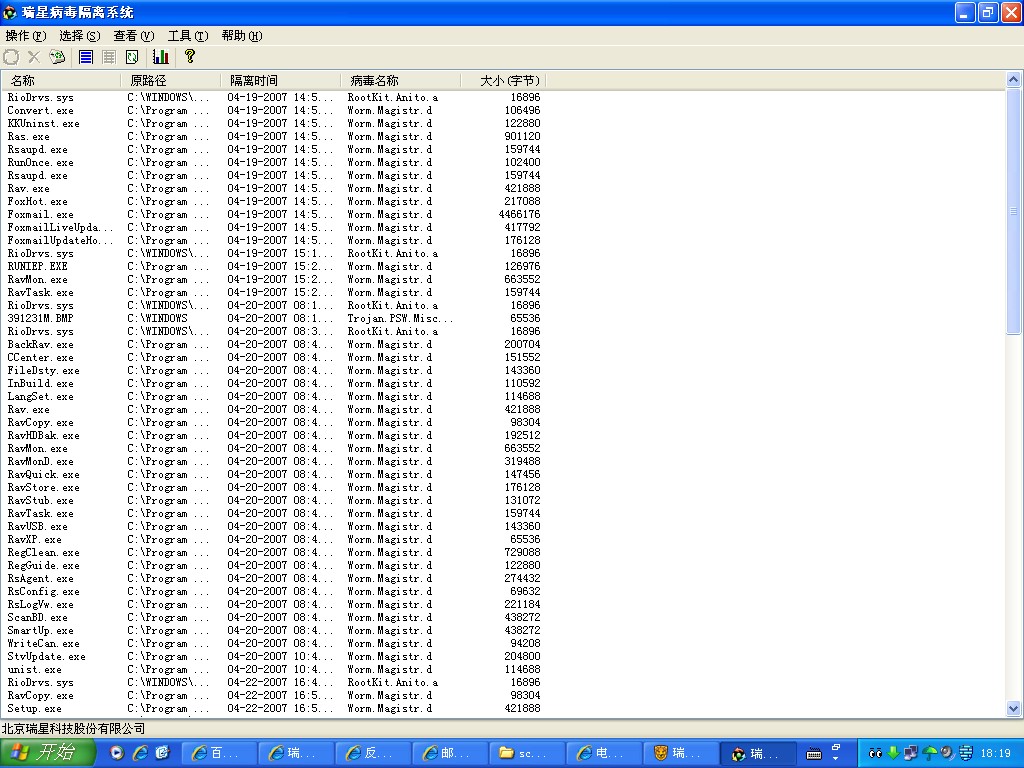Click the list scrollbar down arrow
The height and width of the screenshot is (768, 1024).
pos(1014,708)
